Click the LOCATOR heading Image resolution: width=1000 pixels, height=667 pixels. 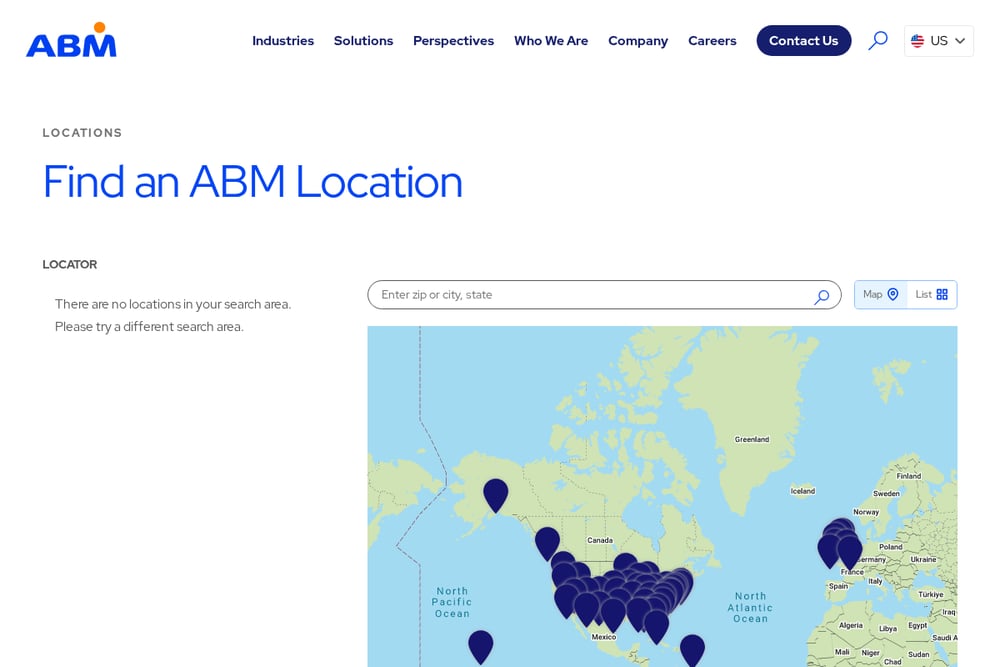[70, 264]
